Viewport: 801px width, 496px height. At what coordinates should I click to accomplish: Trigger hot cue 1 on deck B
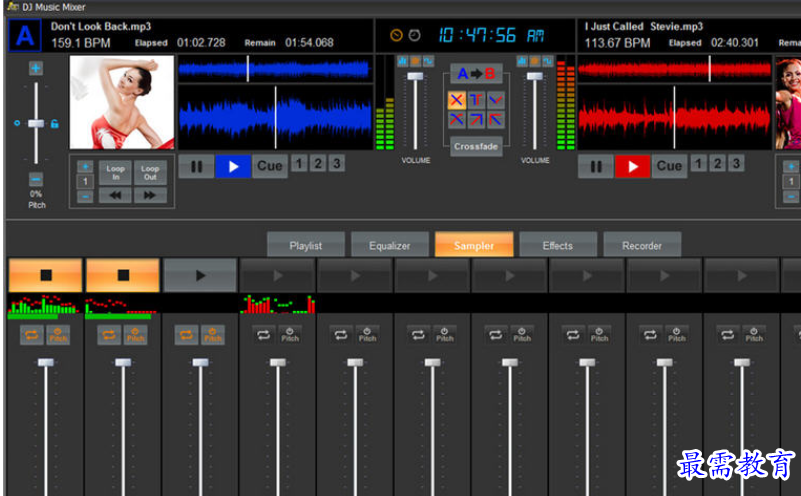coord(699,163)
